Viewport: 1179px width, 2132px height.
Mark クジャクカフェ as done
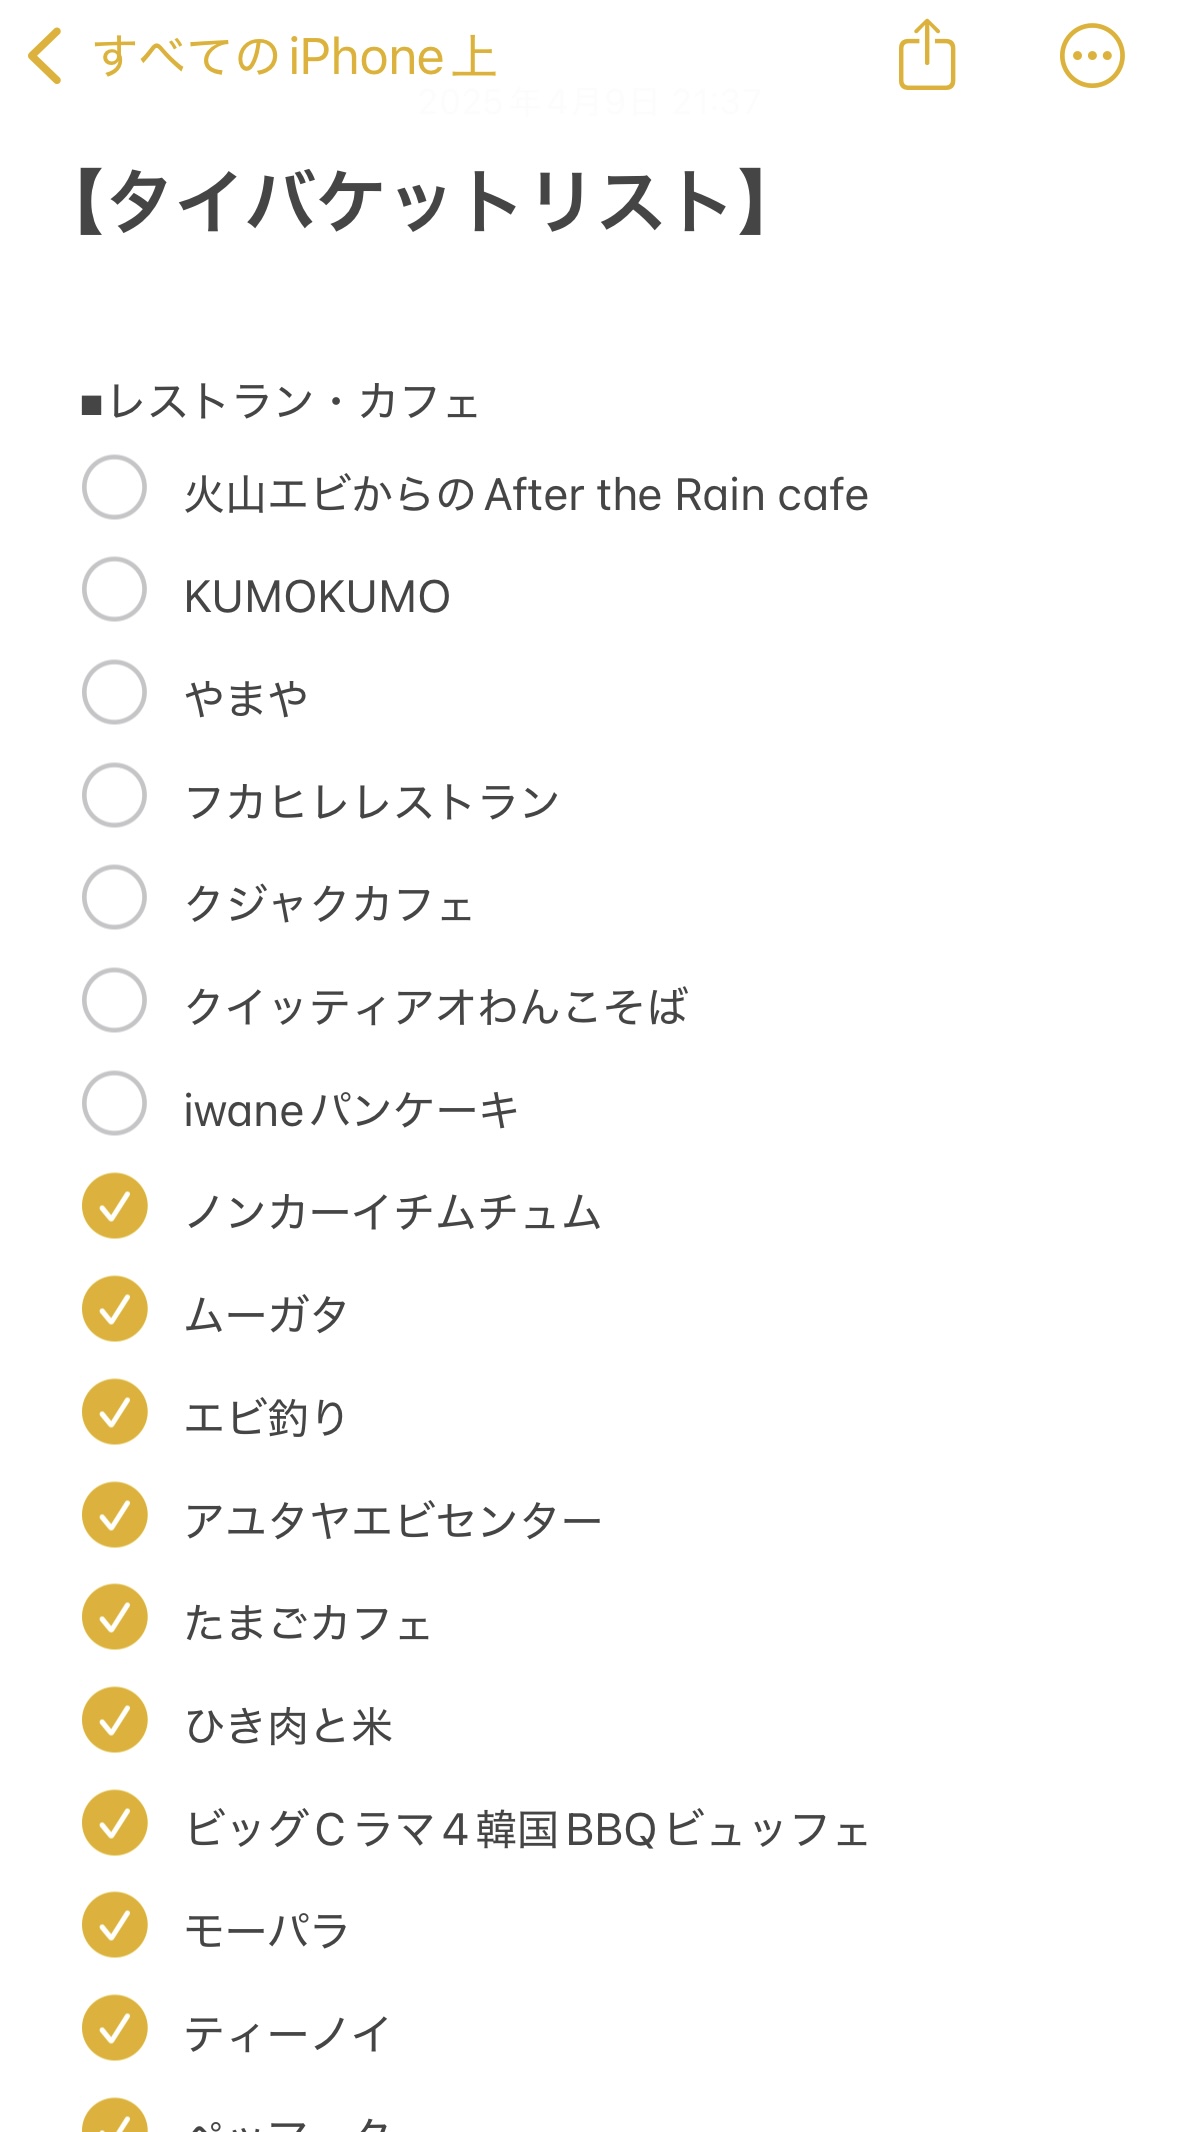(115, 898)
